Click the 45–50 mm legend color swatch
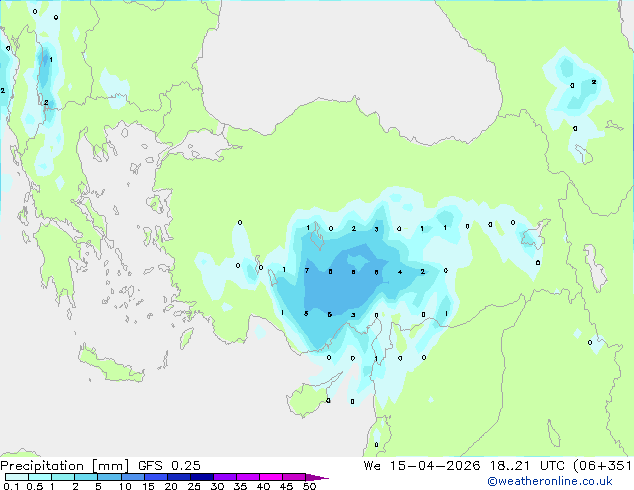Screen dimensions: 634x490 point(294,477)
